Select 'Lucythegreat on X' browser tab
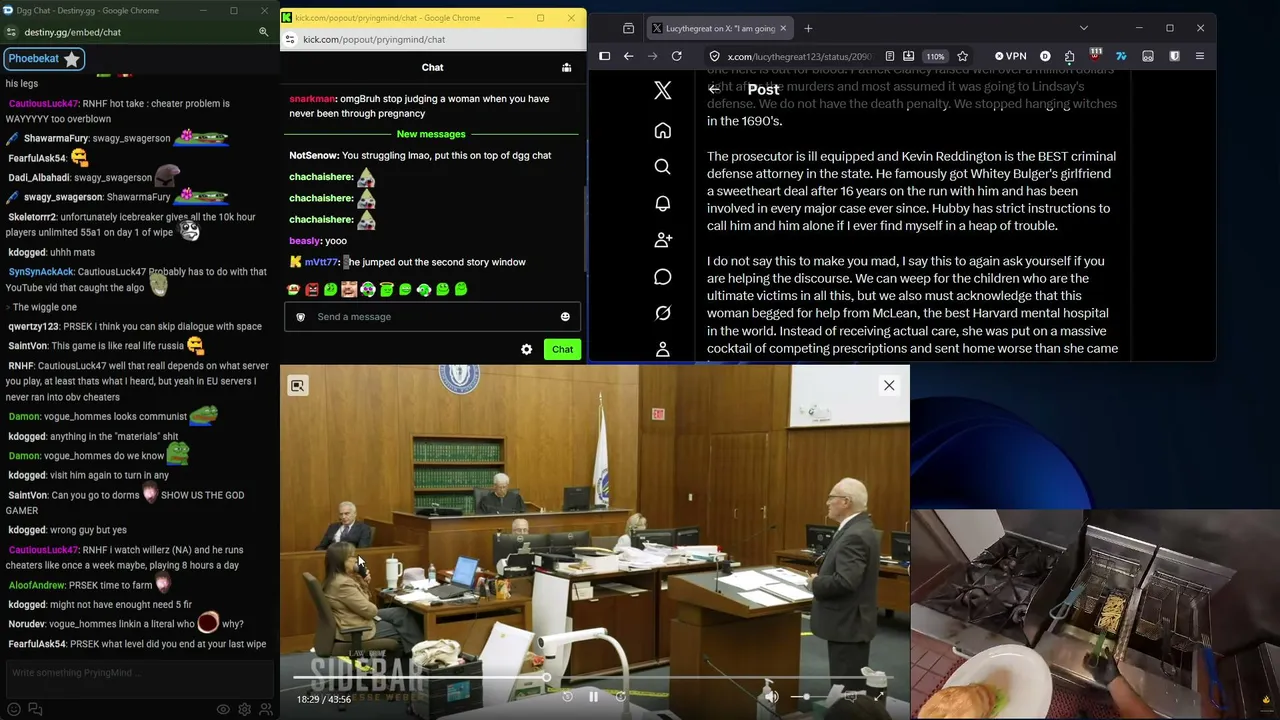Image resolution: width=1280 pixels, height=720 pixels. [718, 28]
